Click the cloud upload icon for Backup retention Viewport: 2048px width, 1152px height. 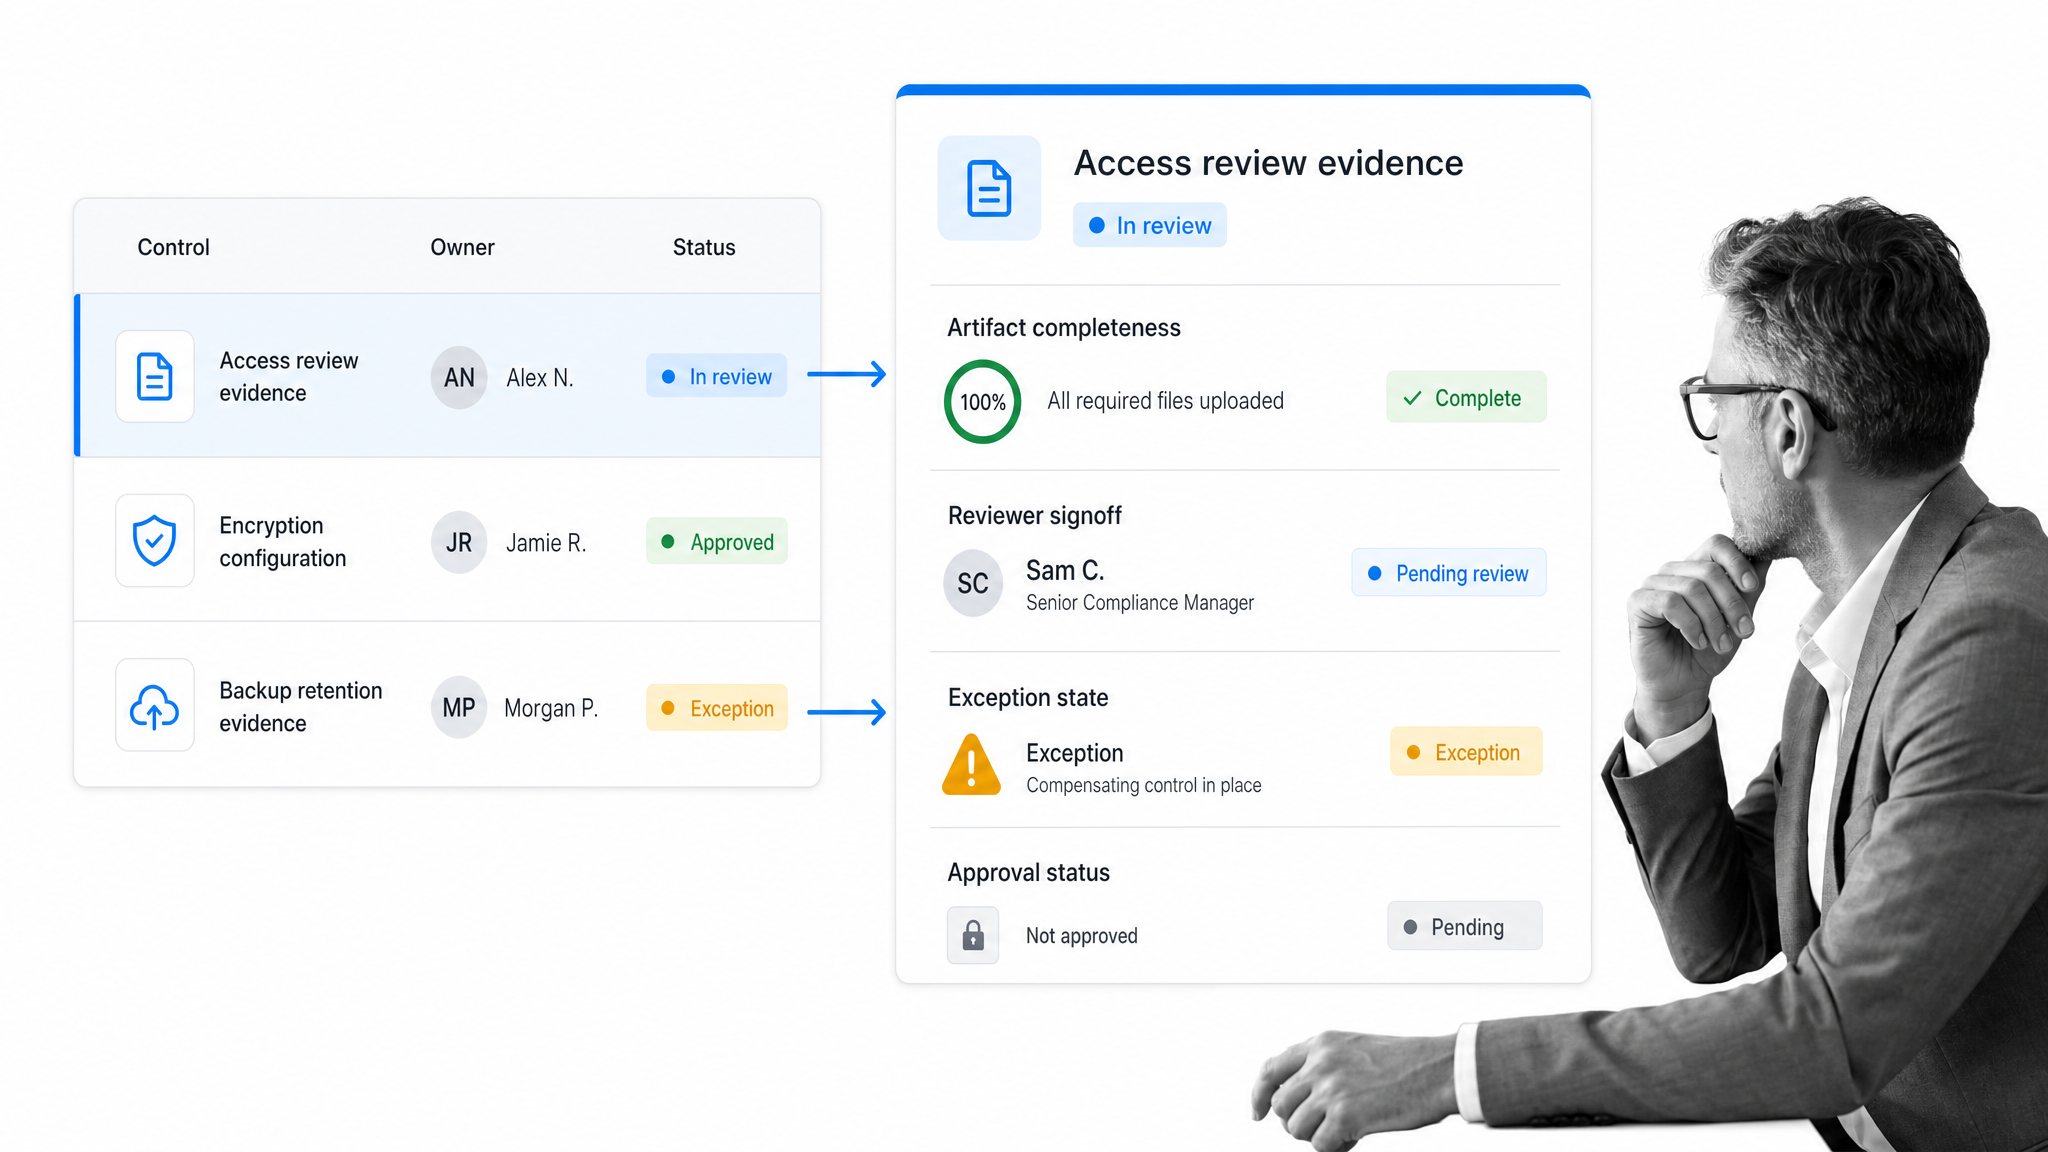tap(155, 706)
